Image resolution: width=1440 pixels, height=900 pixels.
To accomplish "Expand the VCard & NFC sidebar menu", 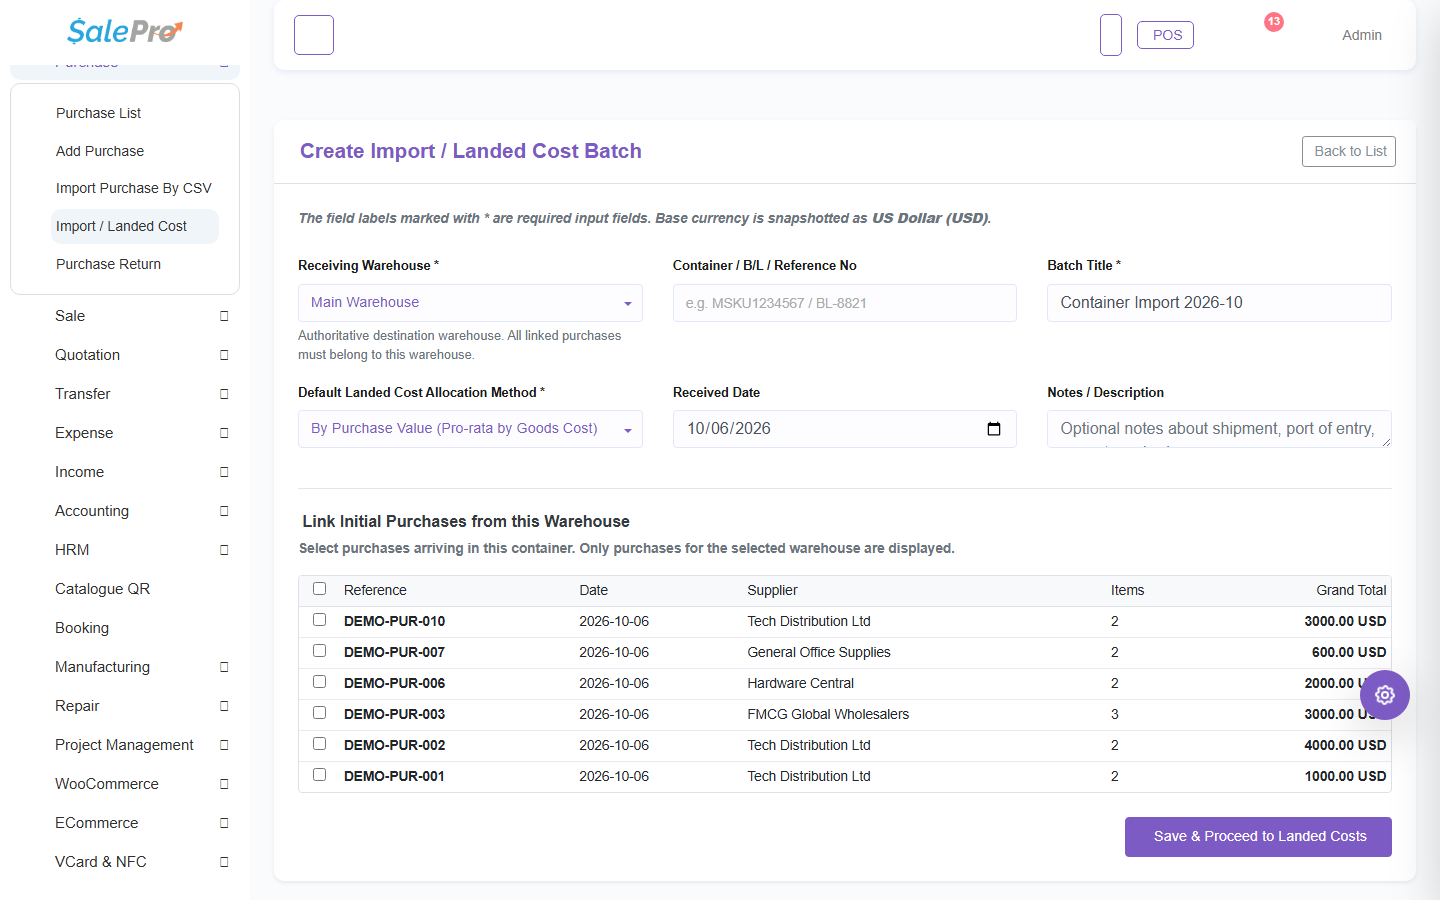I will (x=125, y=862).
